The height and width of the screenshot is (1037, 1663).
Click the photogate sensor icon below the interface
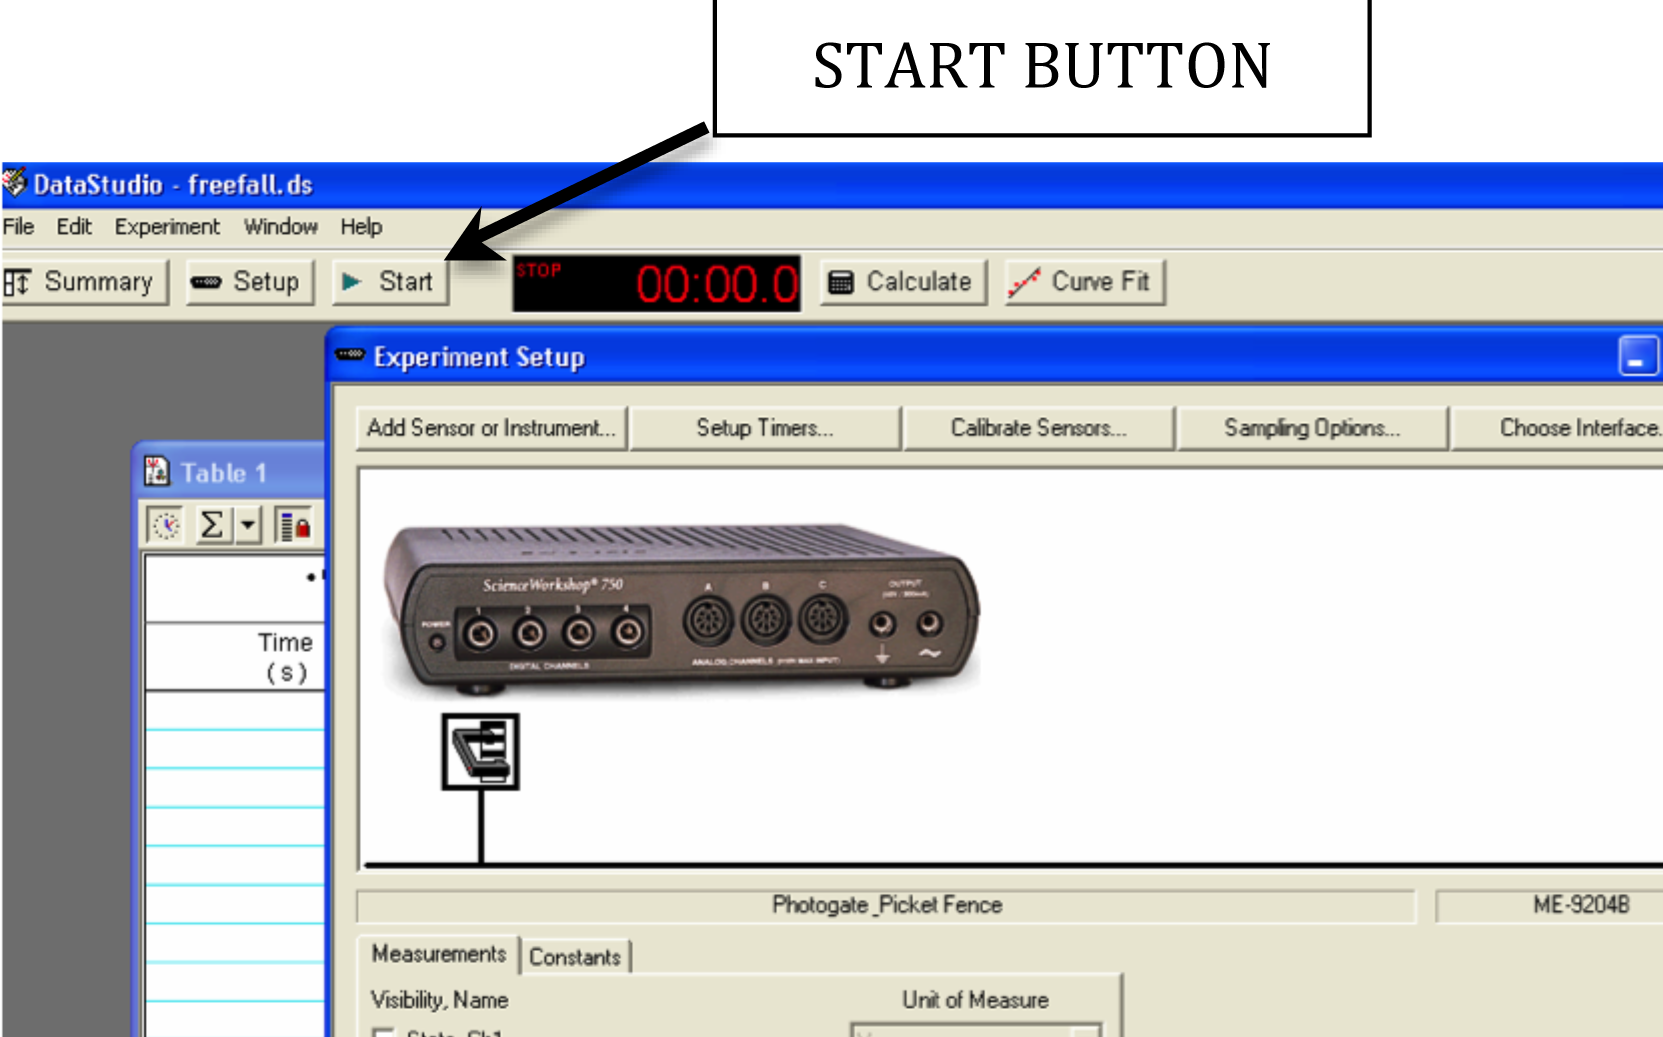point(480,752)
